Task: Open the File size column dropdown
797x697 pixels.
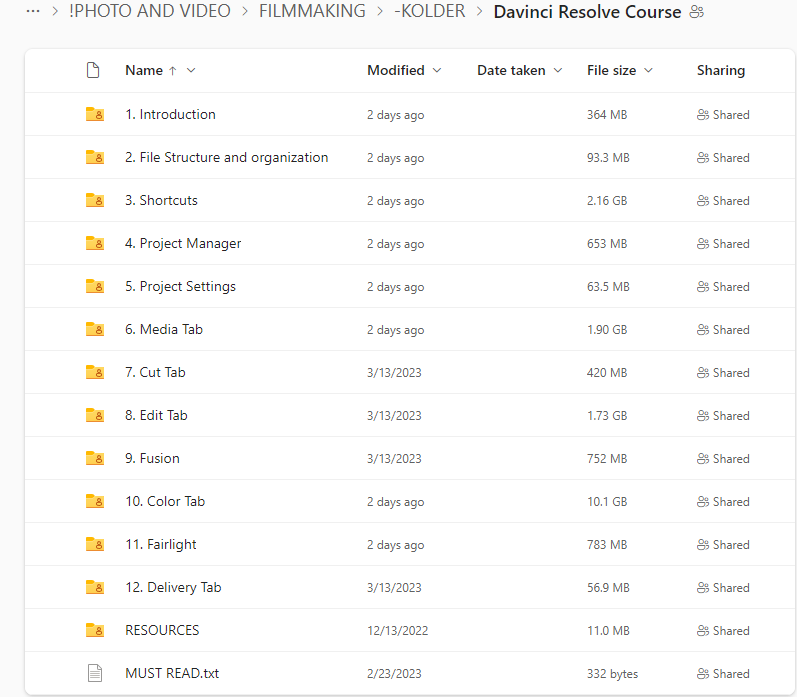Action: [648, 70]
